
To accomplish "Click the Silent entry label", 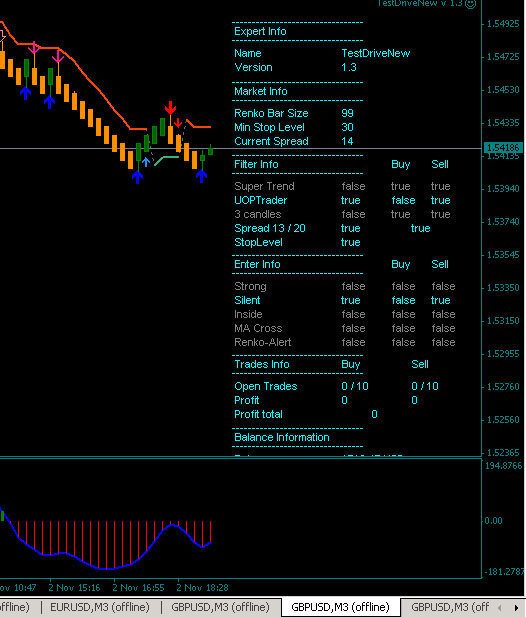I will click(x=247, y=300).
